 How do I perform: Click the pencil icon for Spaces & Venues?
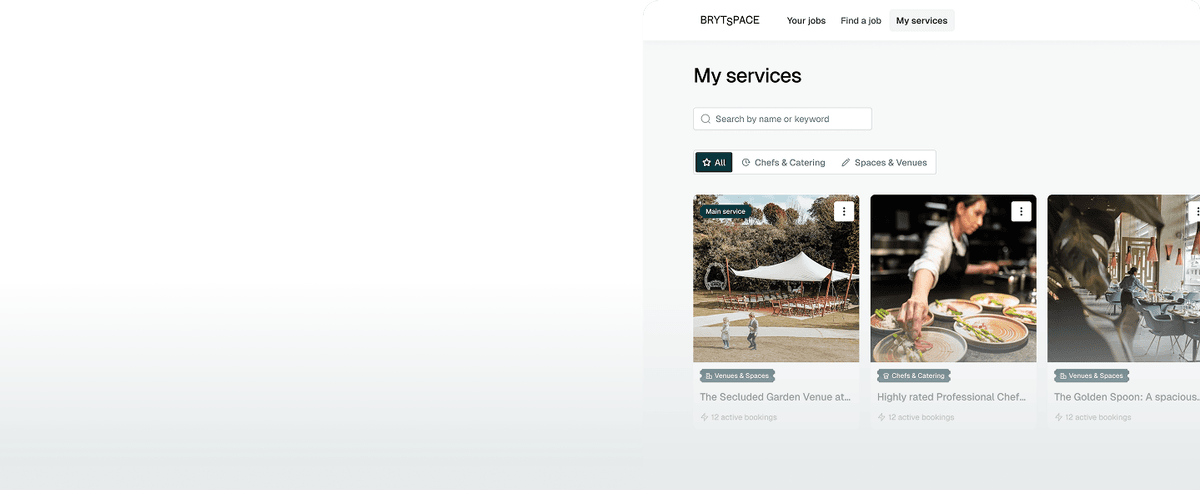846,162
